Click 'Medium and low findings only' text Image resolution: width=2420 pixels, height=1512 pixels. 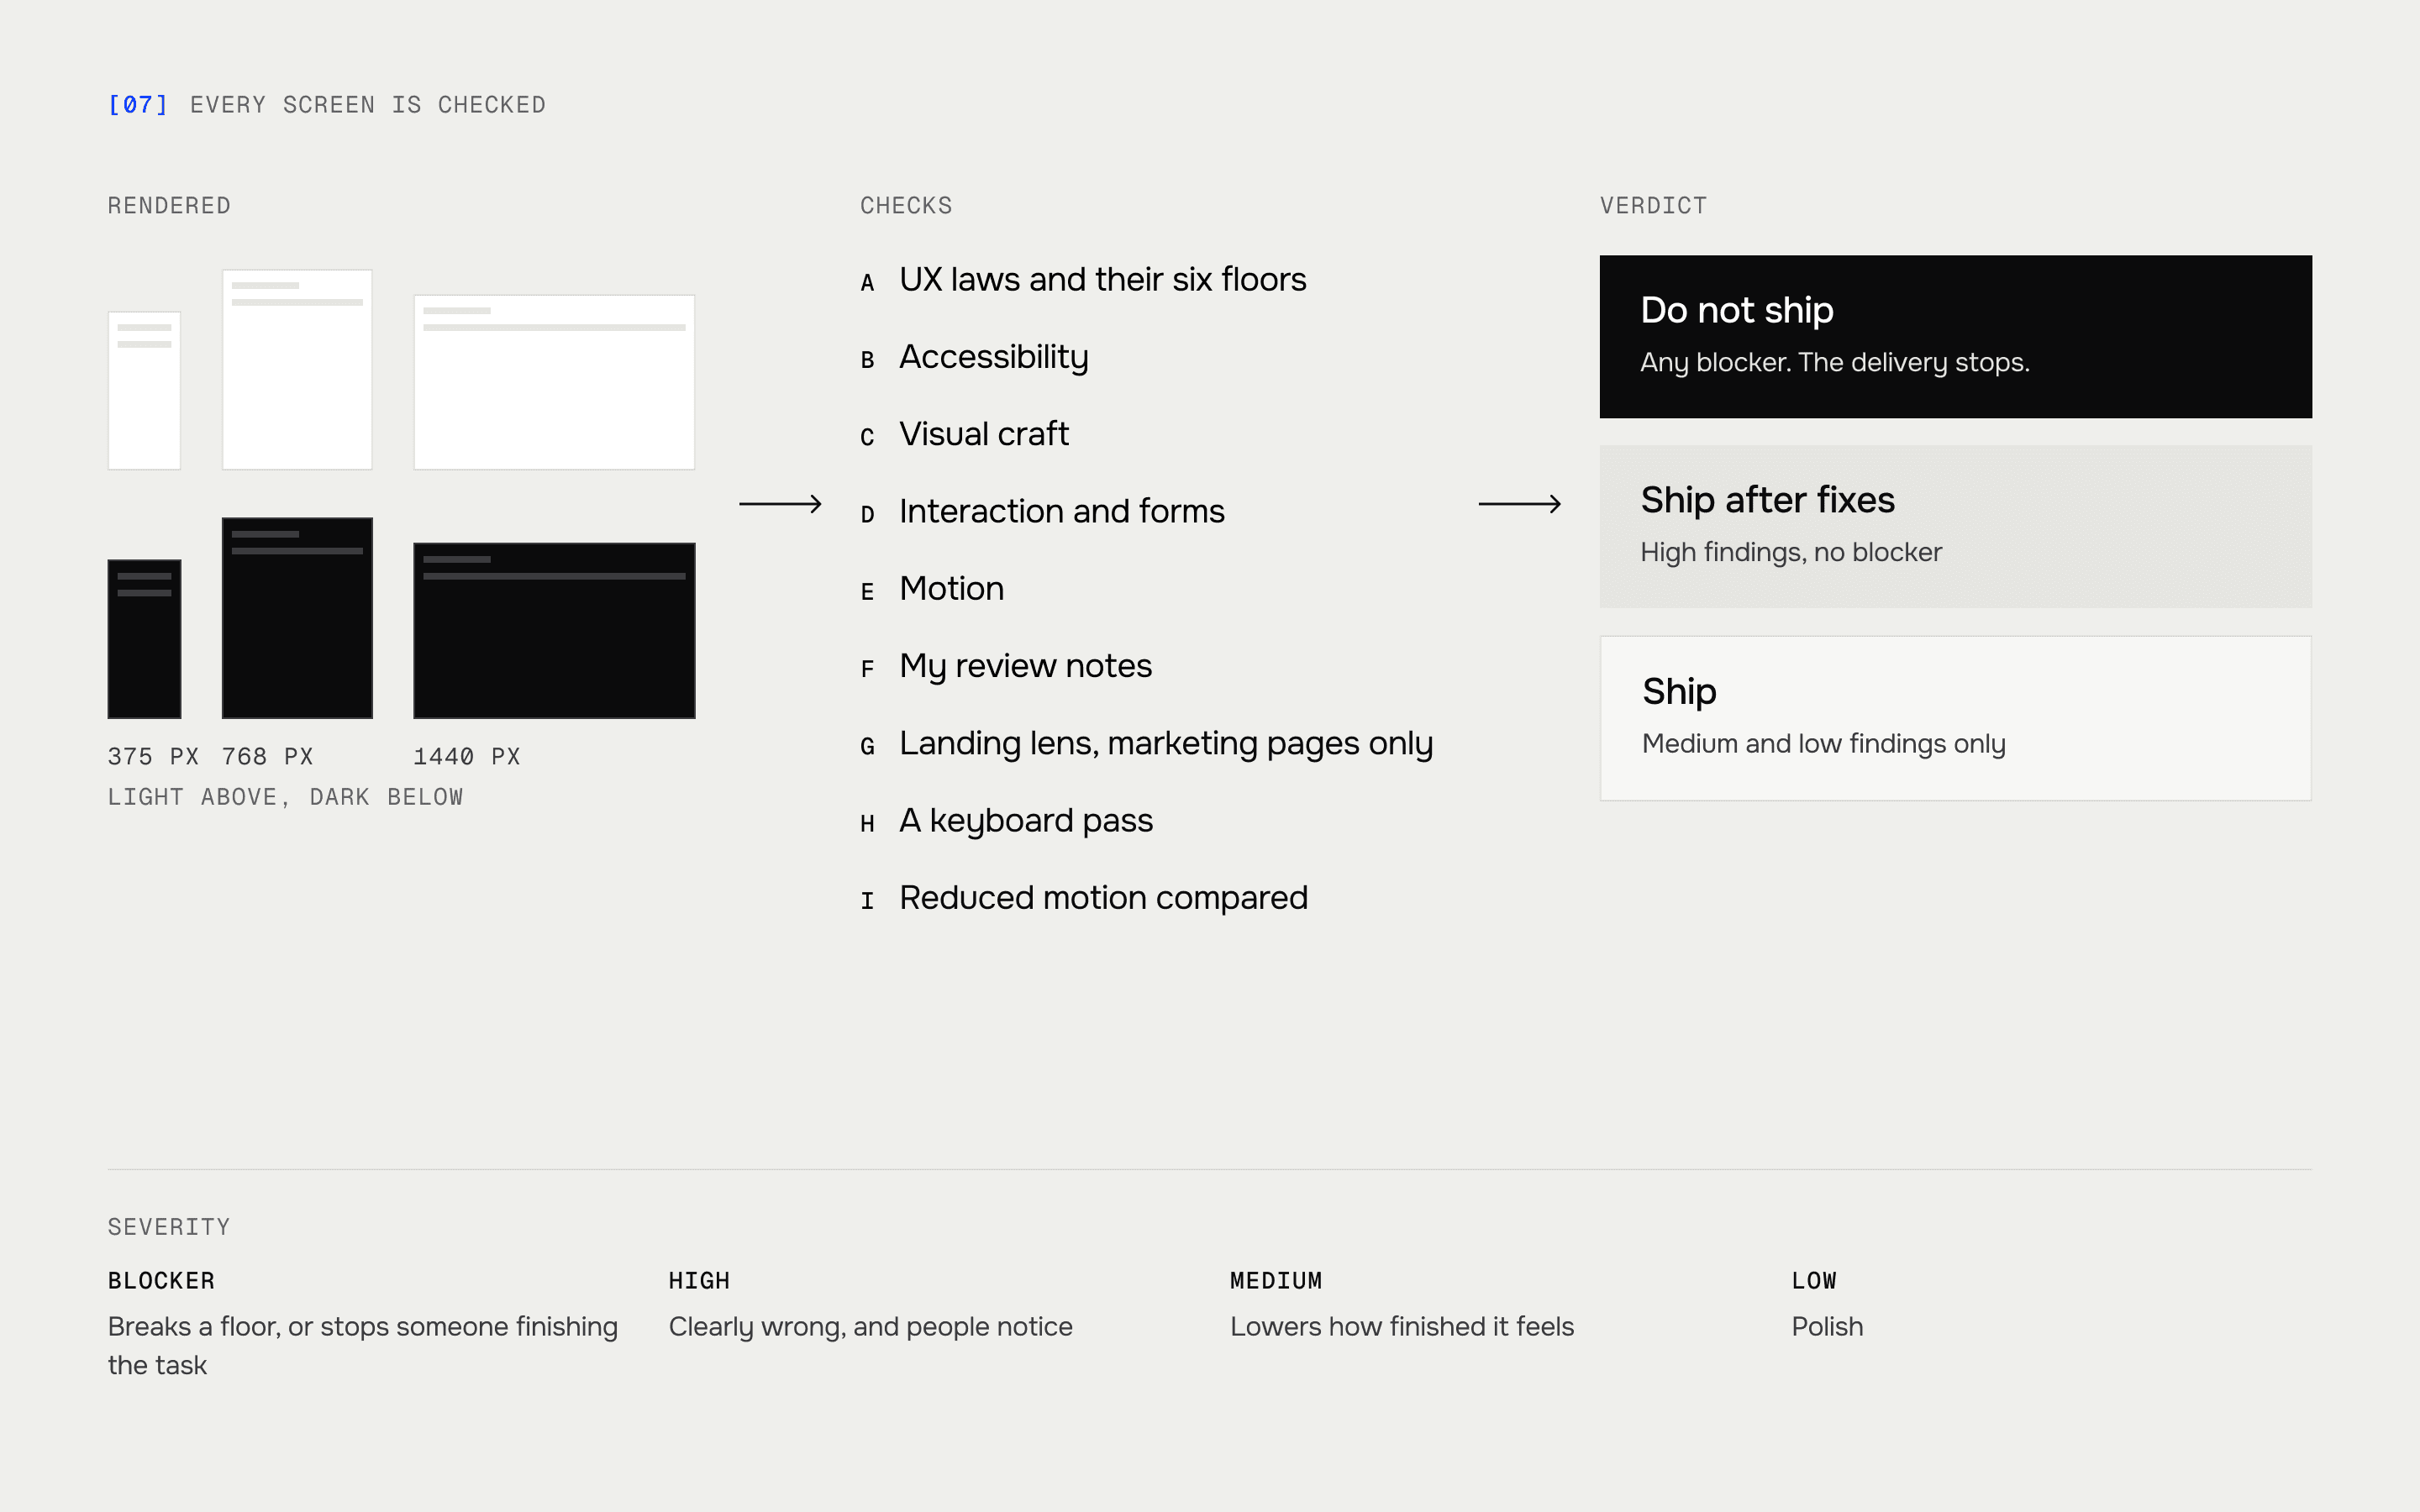[x=1823, y=744]
